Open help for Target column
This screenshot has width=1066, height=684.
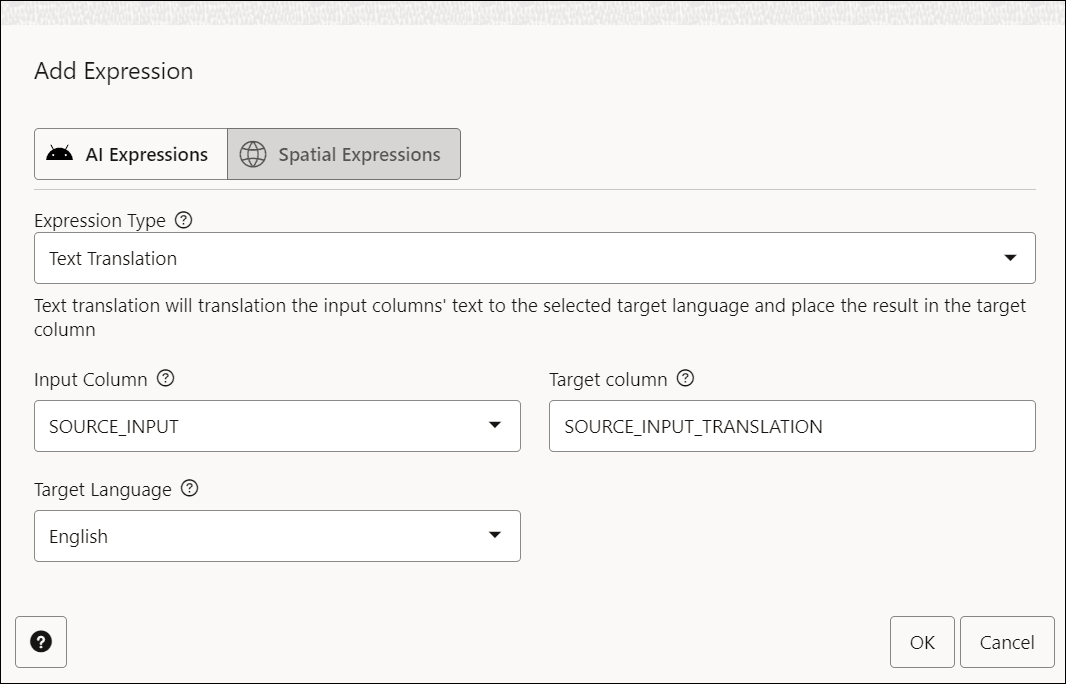tap(684, 378)
